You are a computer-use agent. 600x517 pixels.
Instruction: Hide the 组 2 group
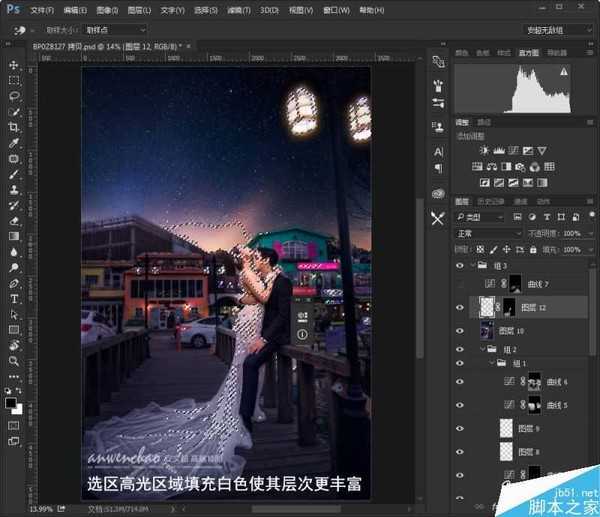460,349
